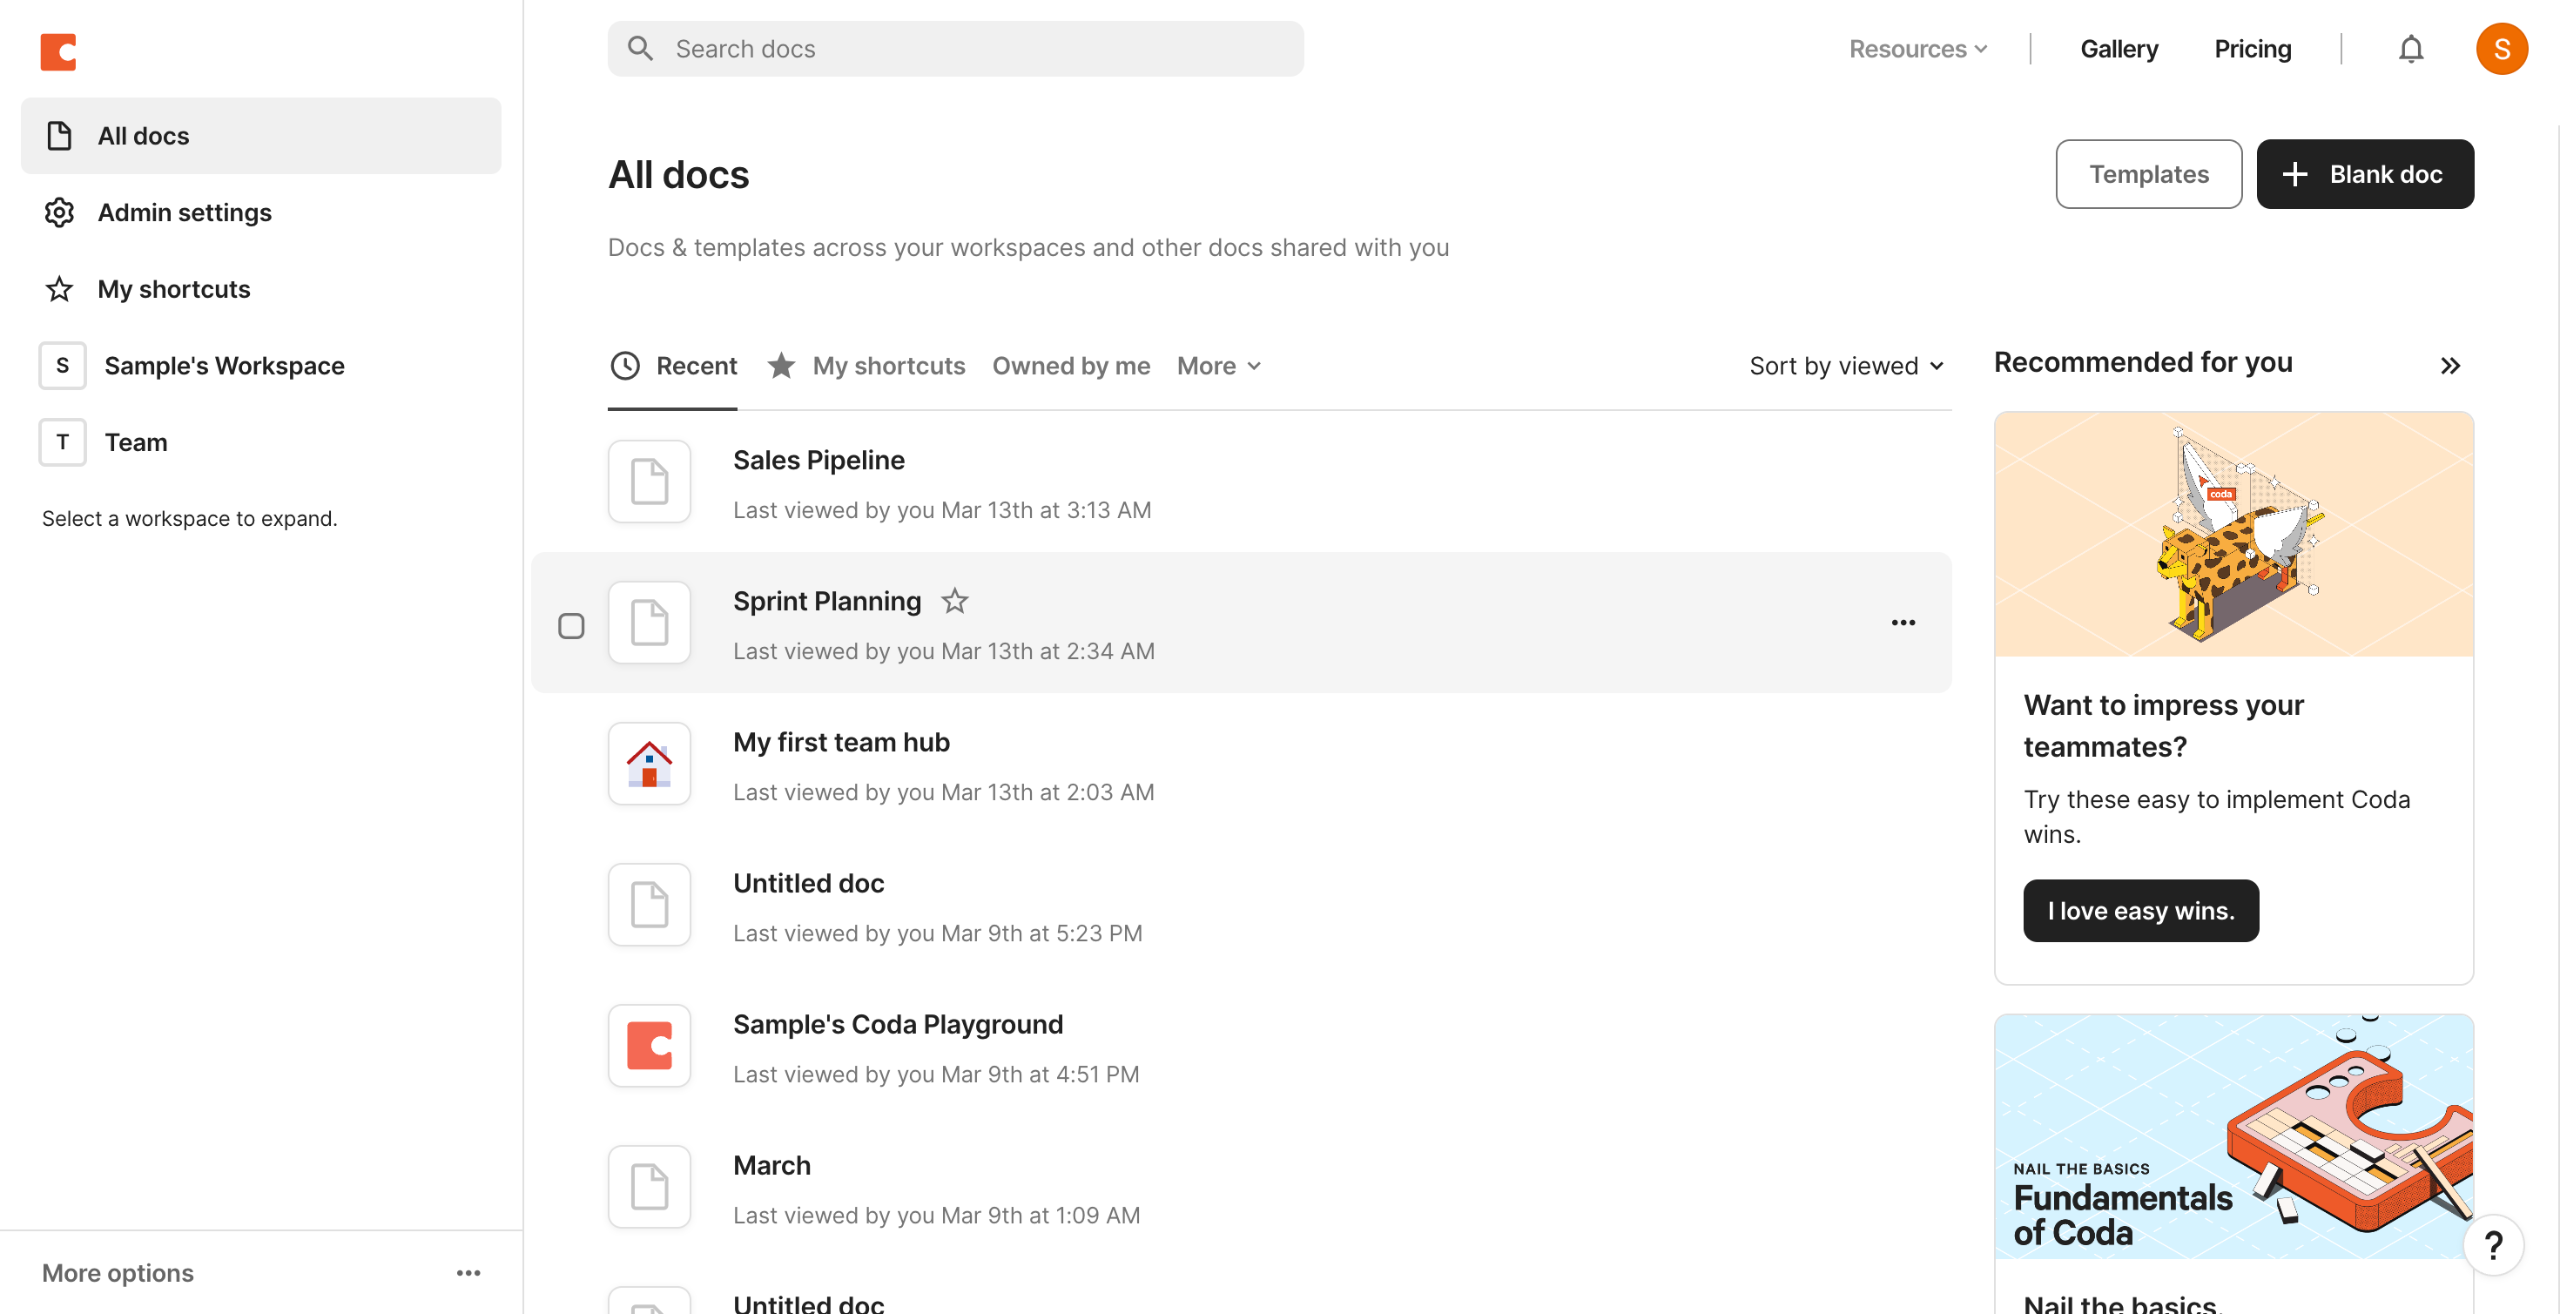Open the user profile avatar

click(2501, 49)
